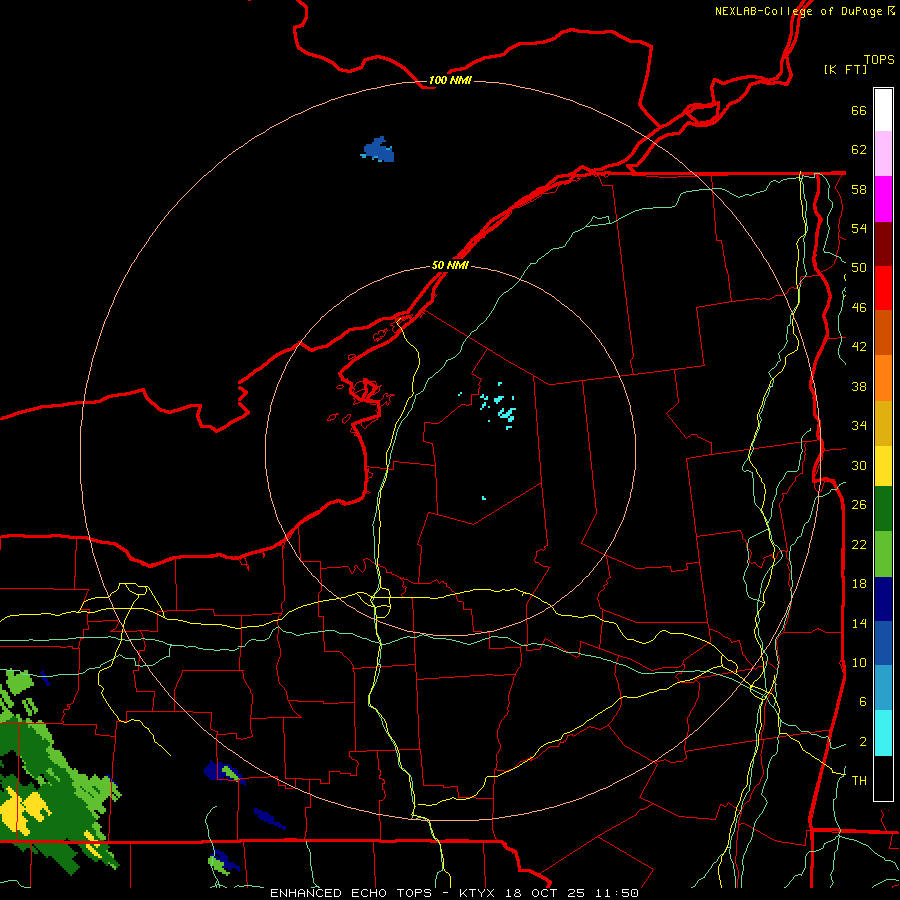Click the NEXLAB-College of DuPage credit text
This screenshot has height=900, width=900.
point(805,11)
